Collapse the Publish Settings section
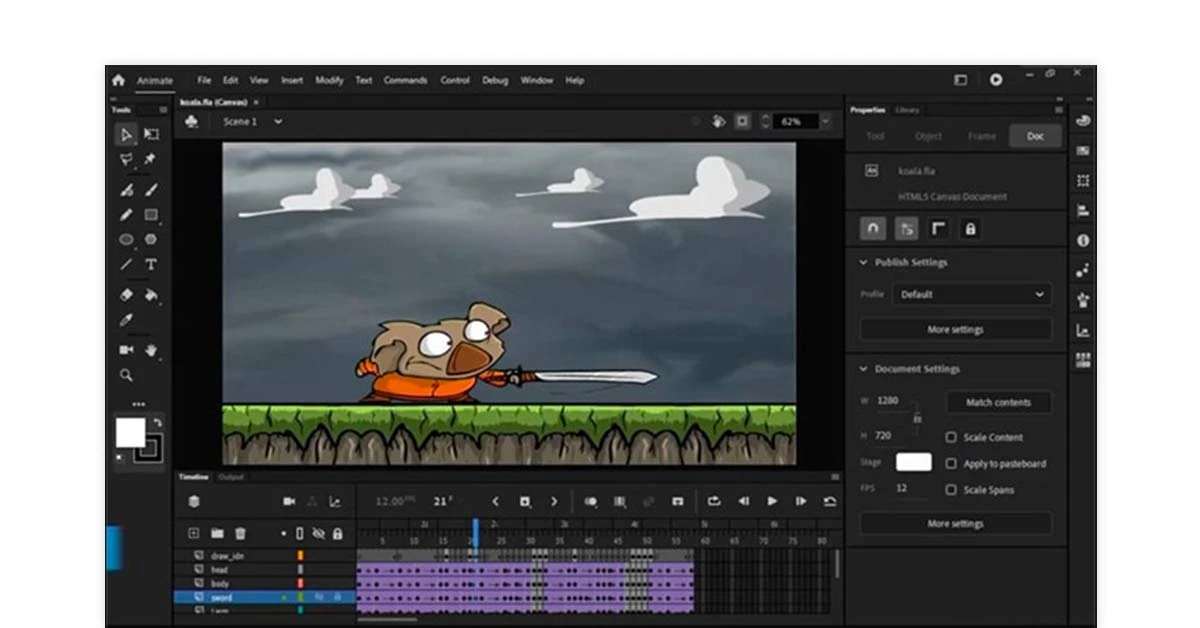Image resolution: width=1200 pixels, height=628 pixels. 863,262
